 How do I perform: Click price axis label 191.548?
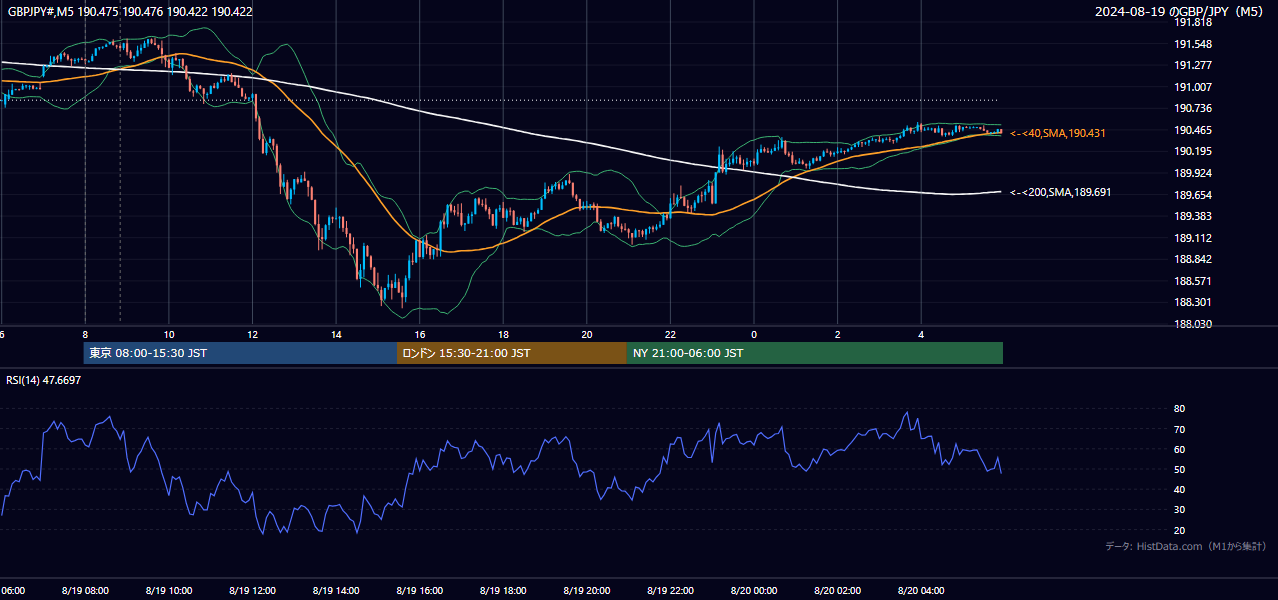point(1193,44)
